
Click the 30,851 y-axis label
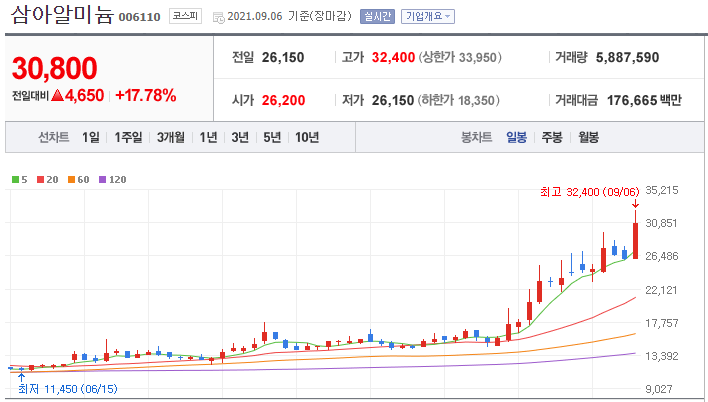pos(662,223)
